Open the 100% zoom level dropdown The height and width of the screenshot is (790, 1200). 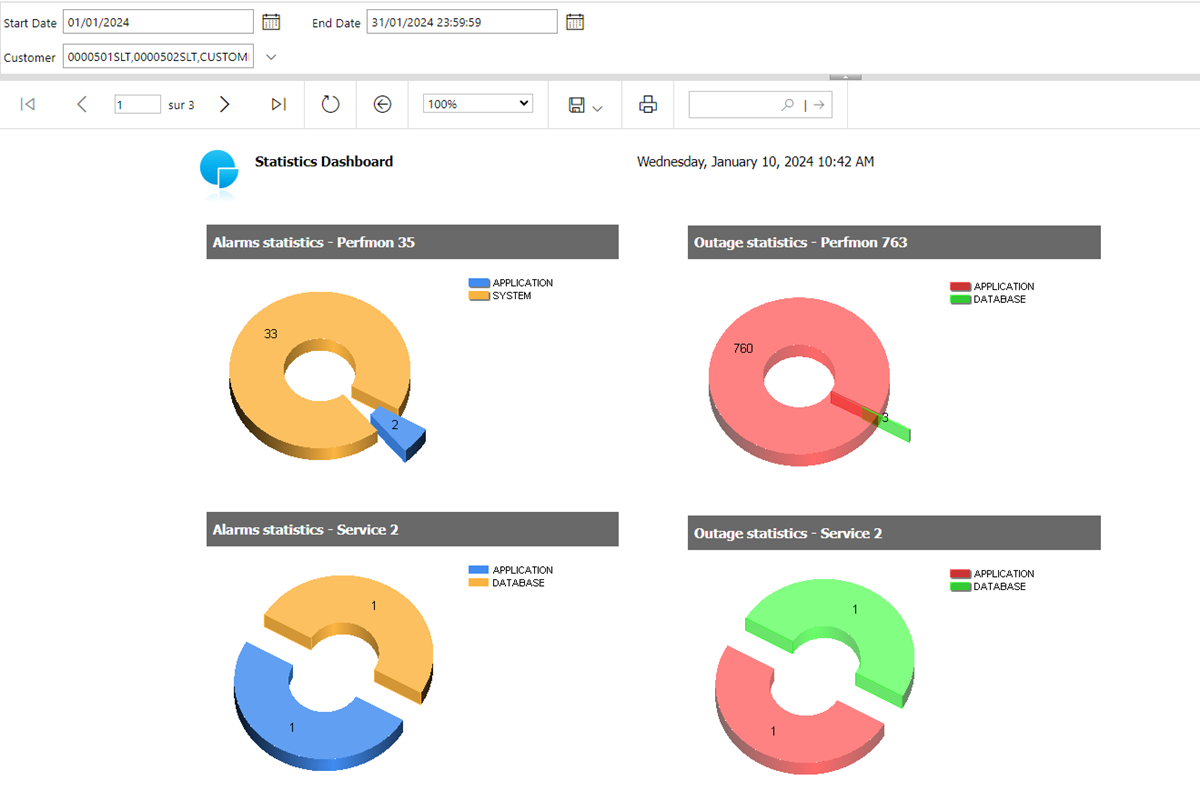point(478,104)
